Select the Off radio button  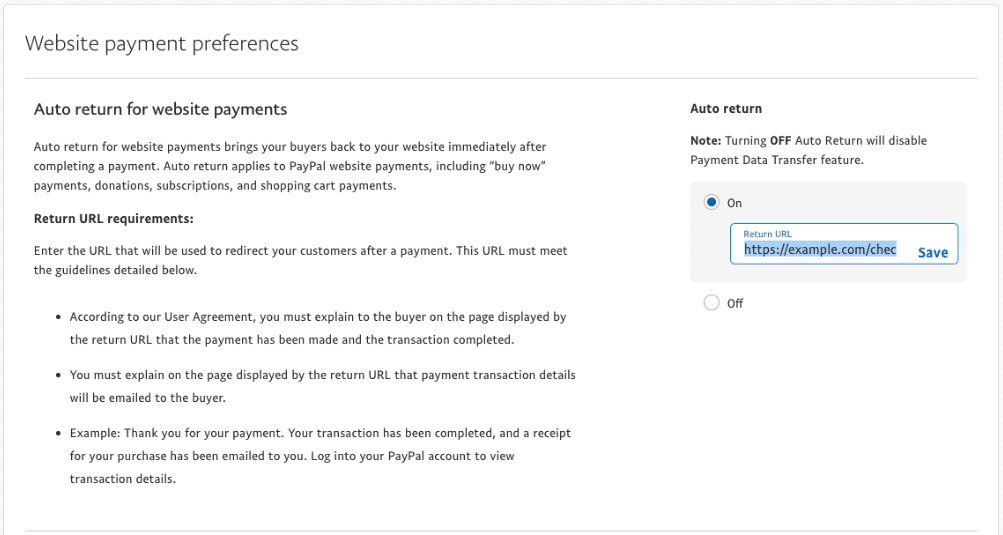(712, 303)
